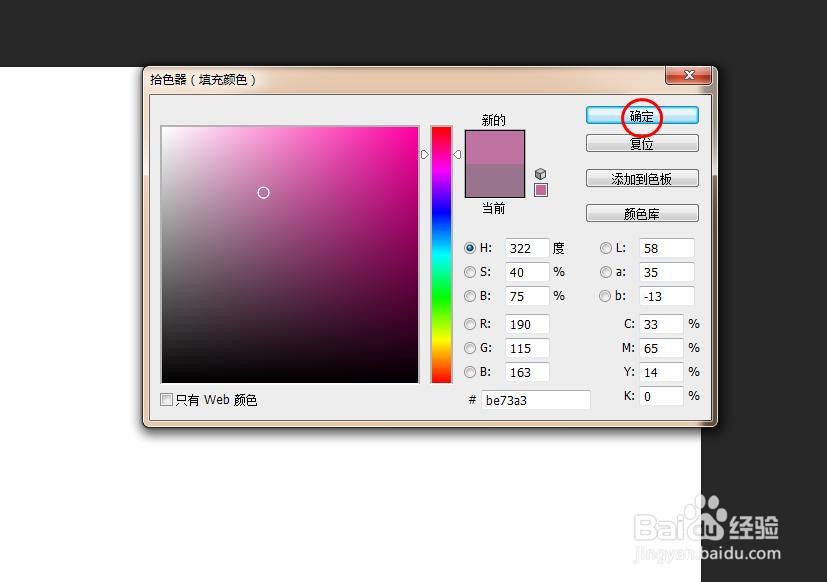Image resolution: width=827 pixels, height=582 pixels.
Task: Click the H value field showing 322
Action: (x=527, y=248)
